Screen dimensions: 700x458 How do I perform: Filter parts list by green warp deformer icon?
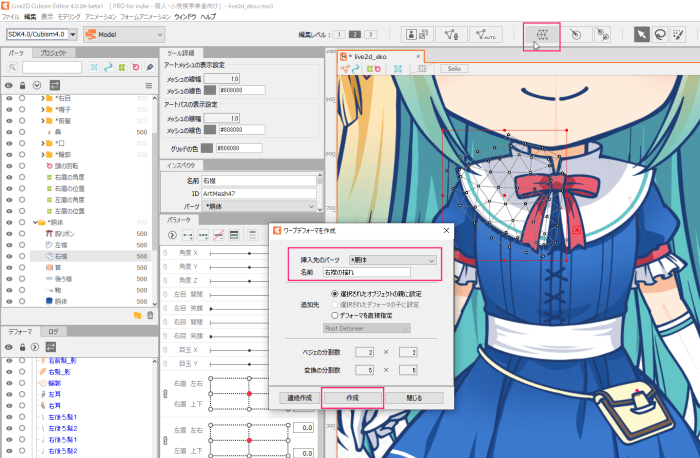click(x=122, y=67)
